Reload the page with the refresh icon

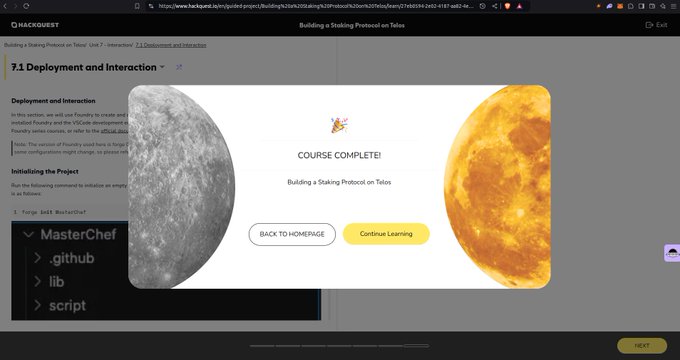26,6
